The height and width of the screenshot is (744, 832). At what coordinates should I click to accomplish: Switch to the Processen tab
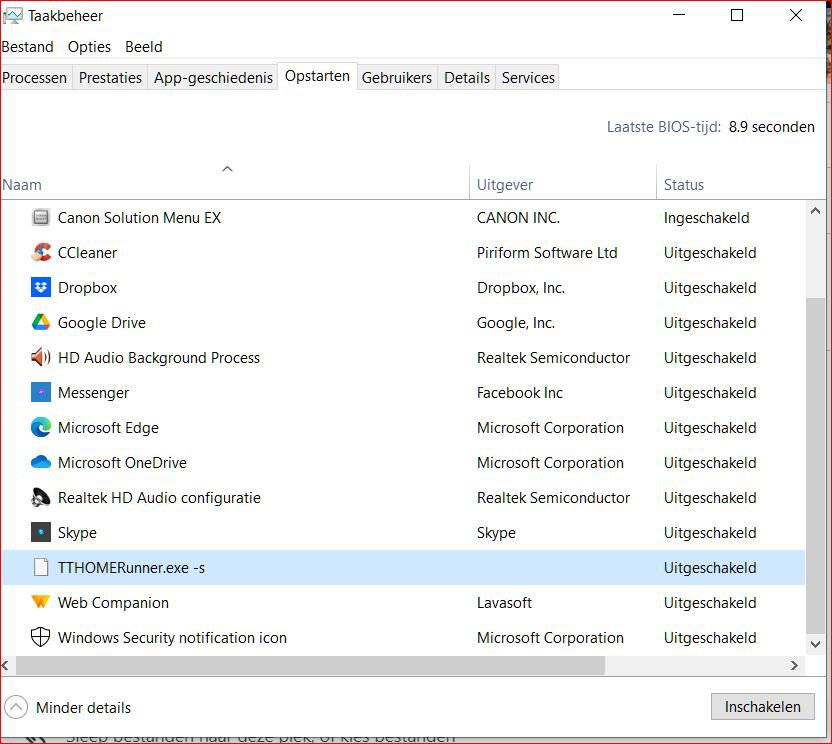[x=35, y=77]
